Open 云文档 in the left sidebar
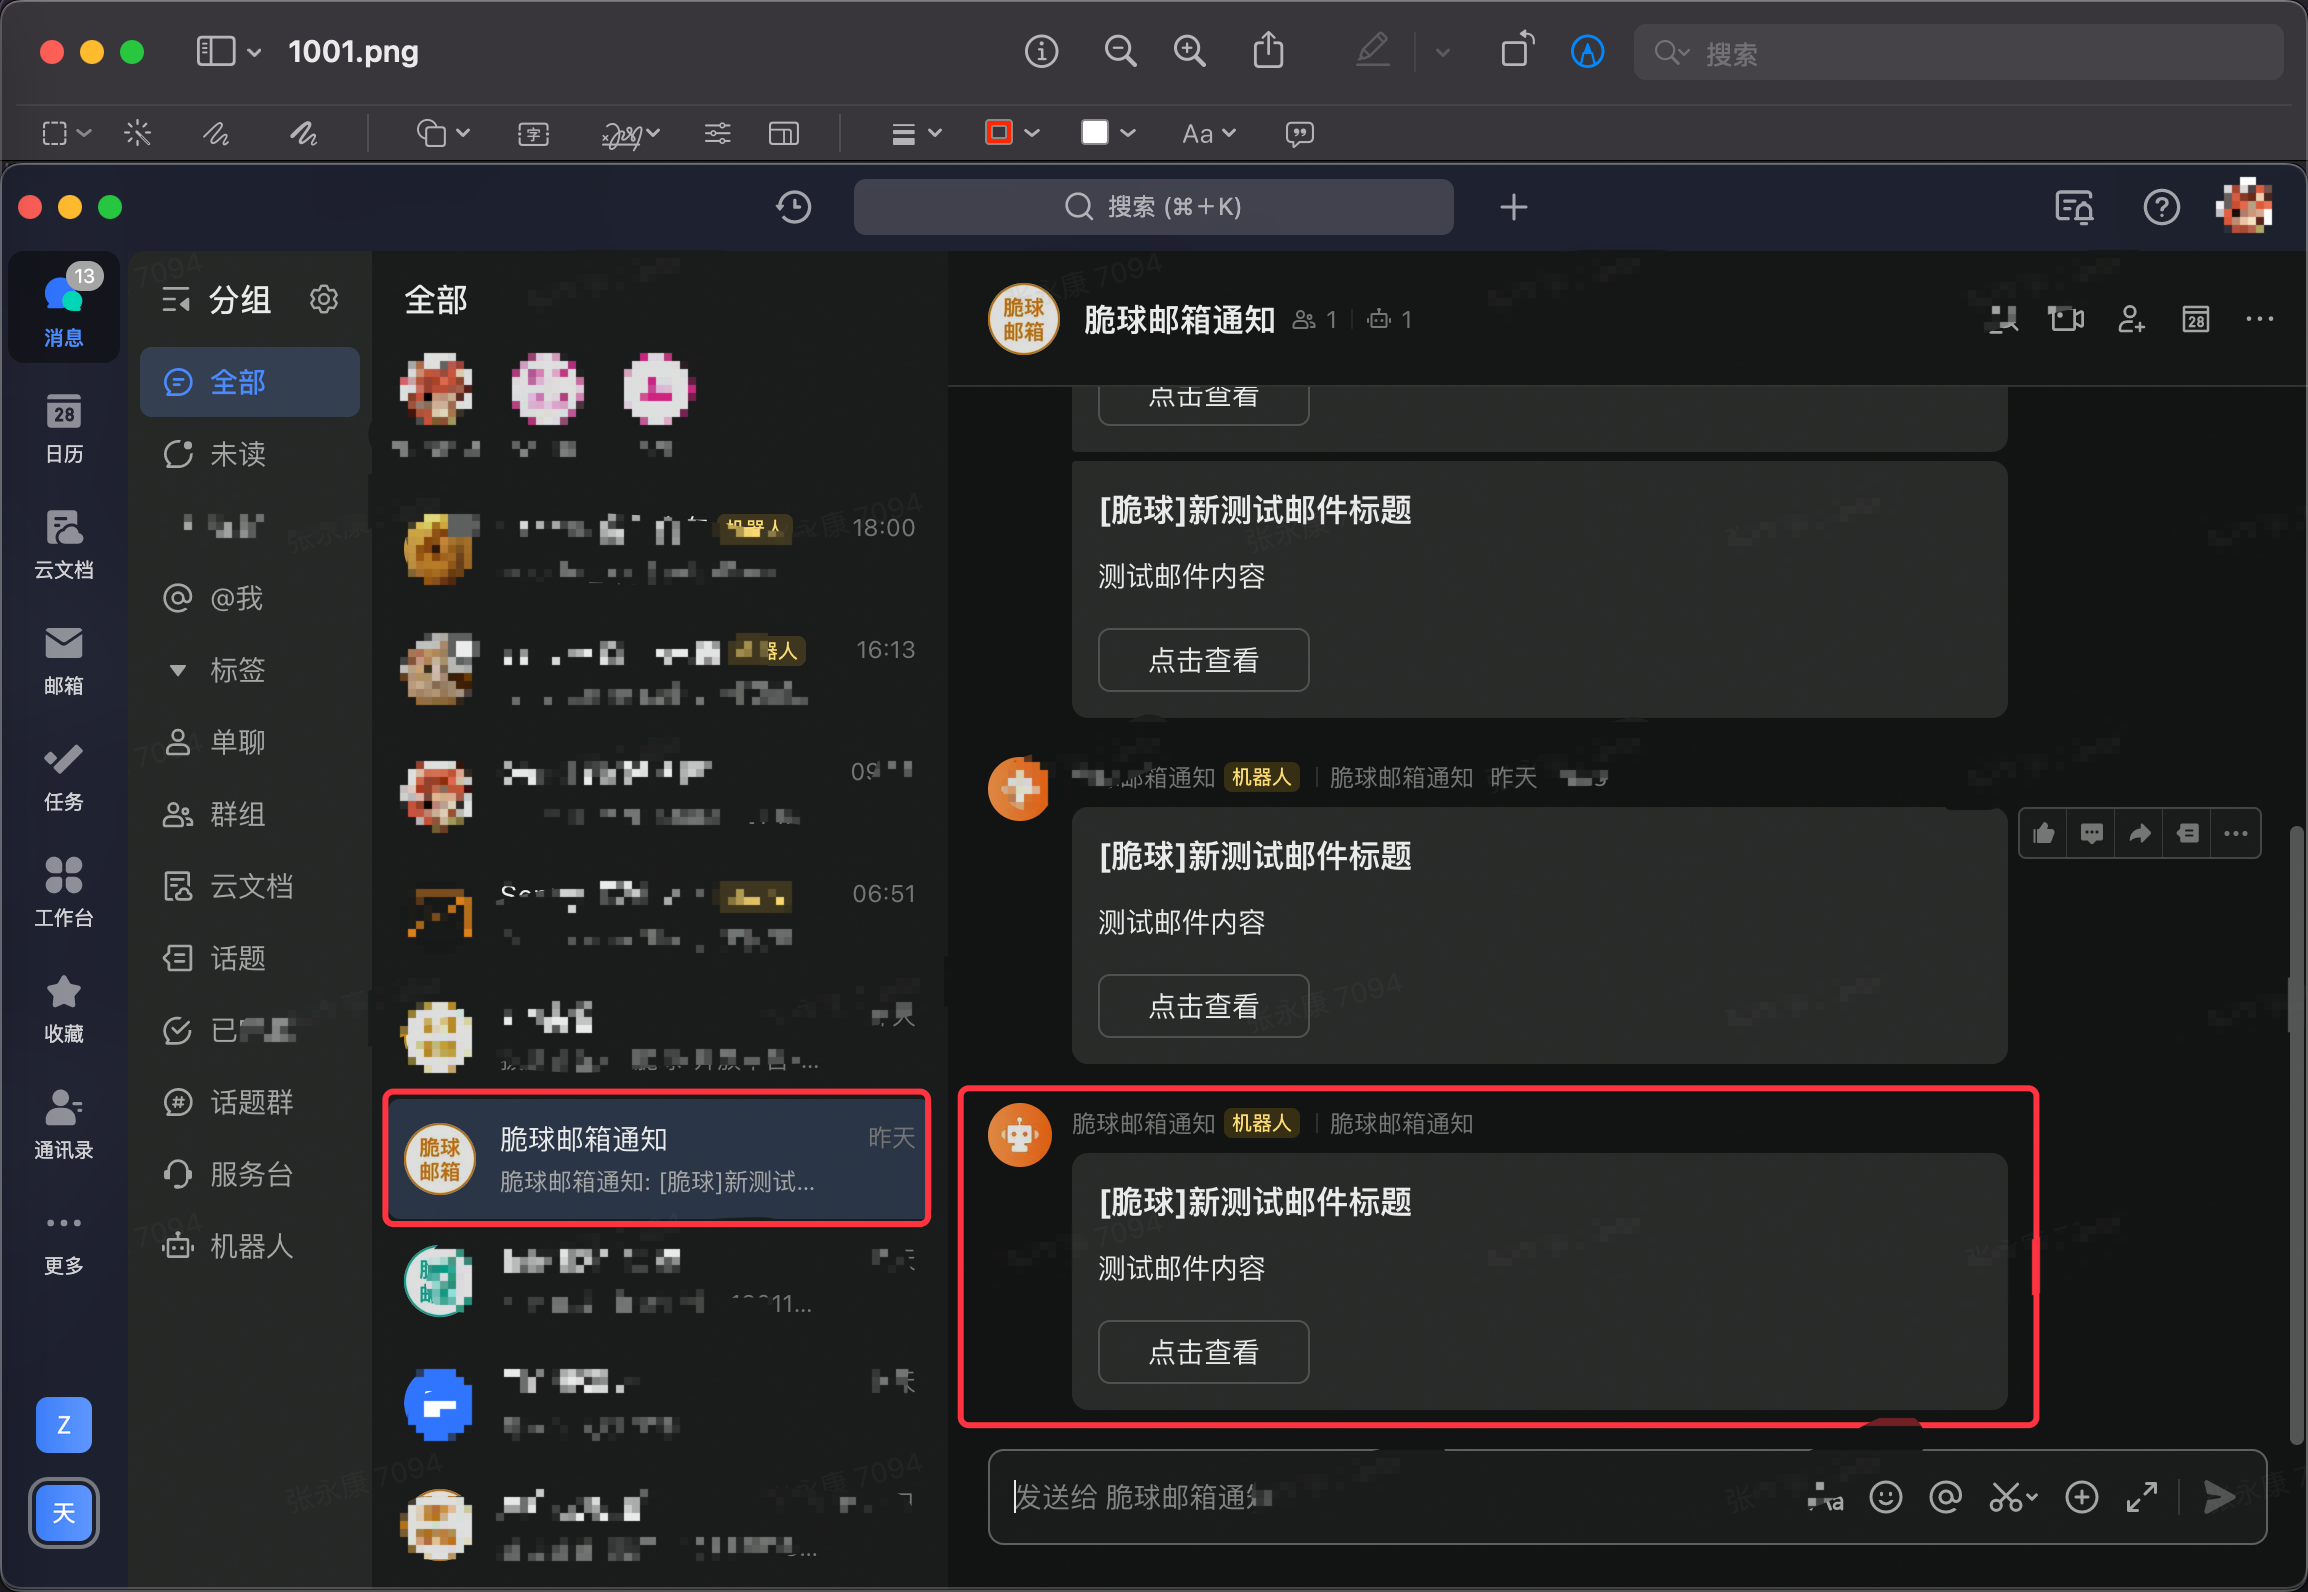 click(x=63, y=544)
